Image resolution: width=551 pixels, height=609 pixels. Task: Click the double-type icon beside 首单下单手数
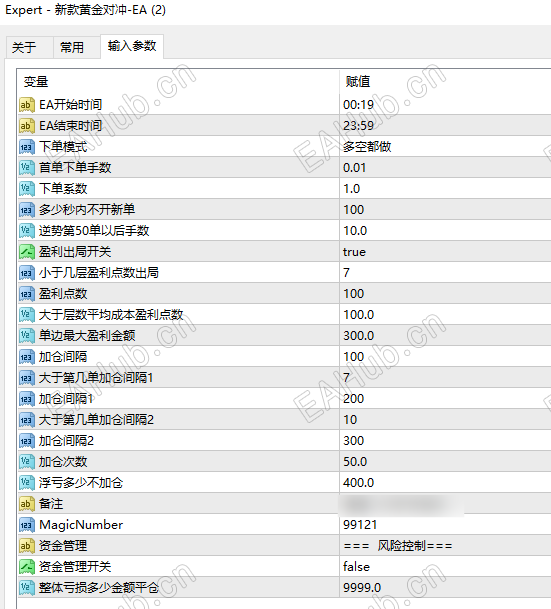[26, 167]
